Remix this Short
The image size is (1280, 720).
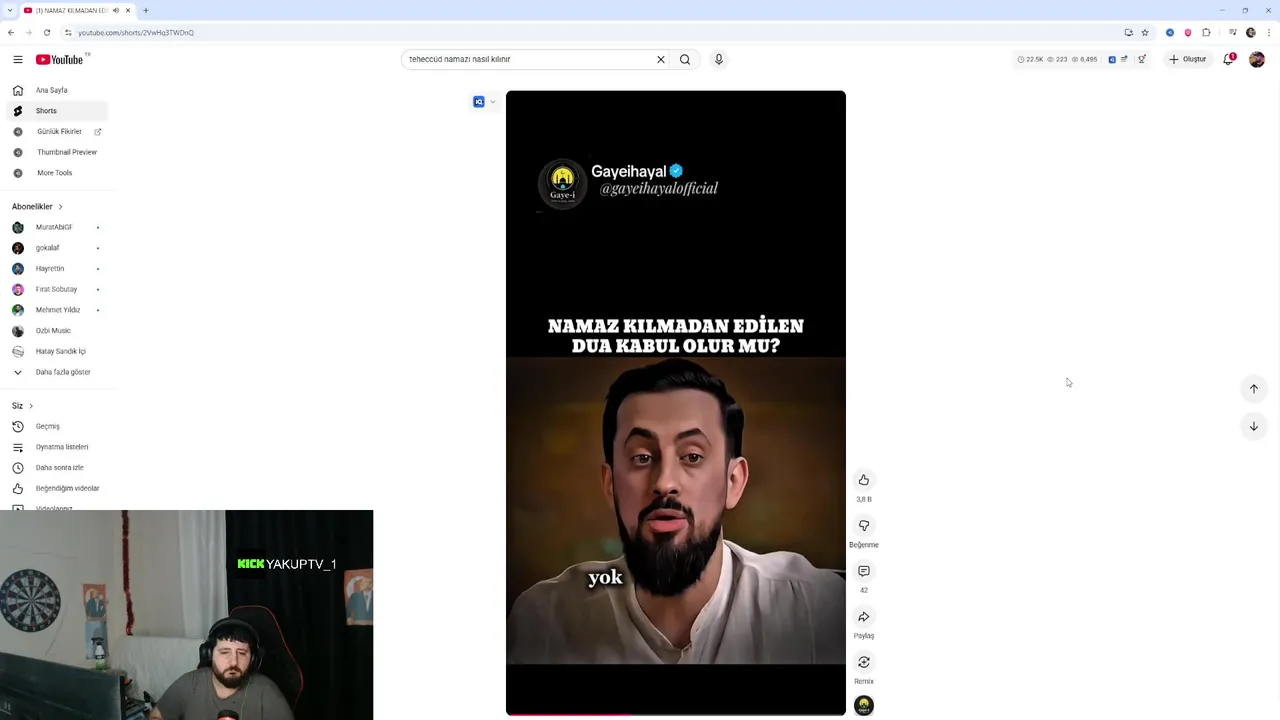[864, 662]
